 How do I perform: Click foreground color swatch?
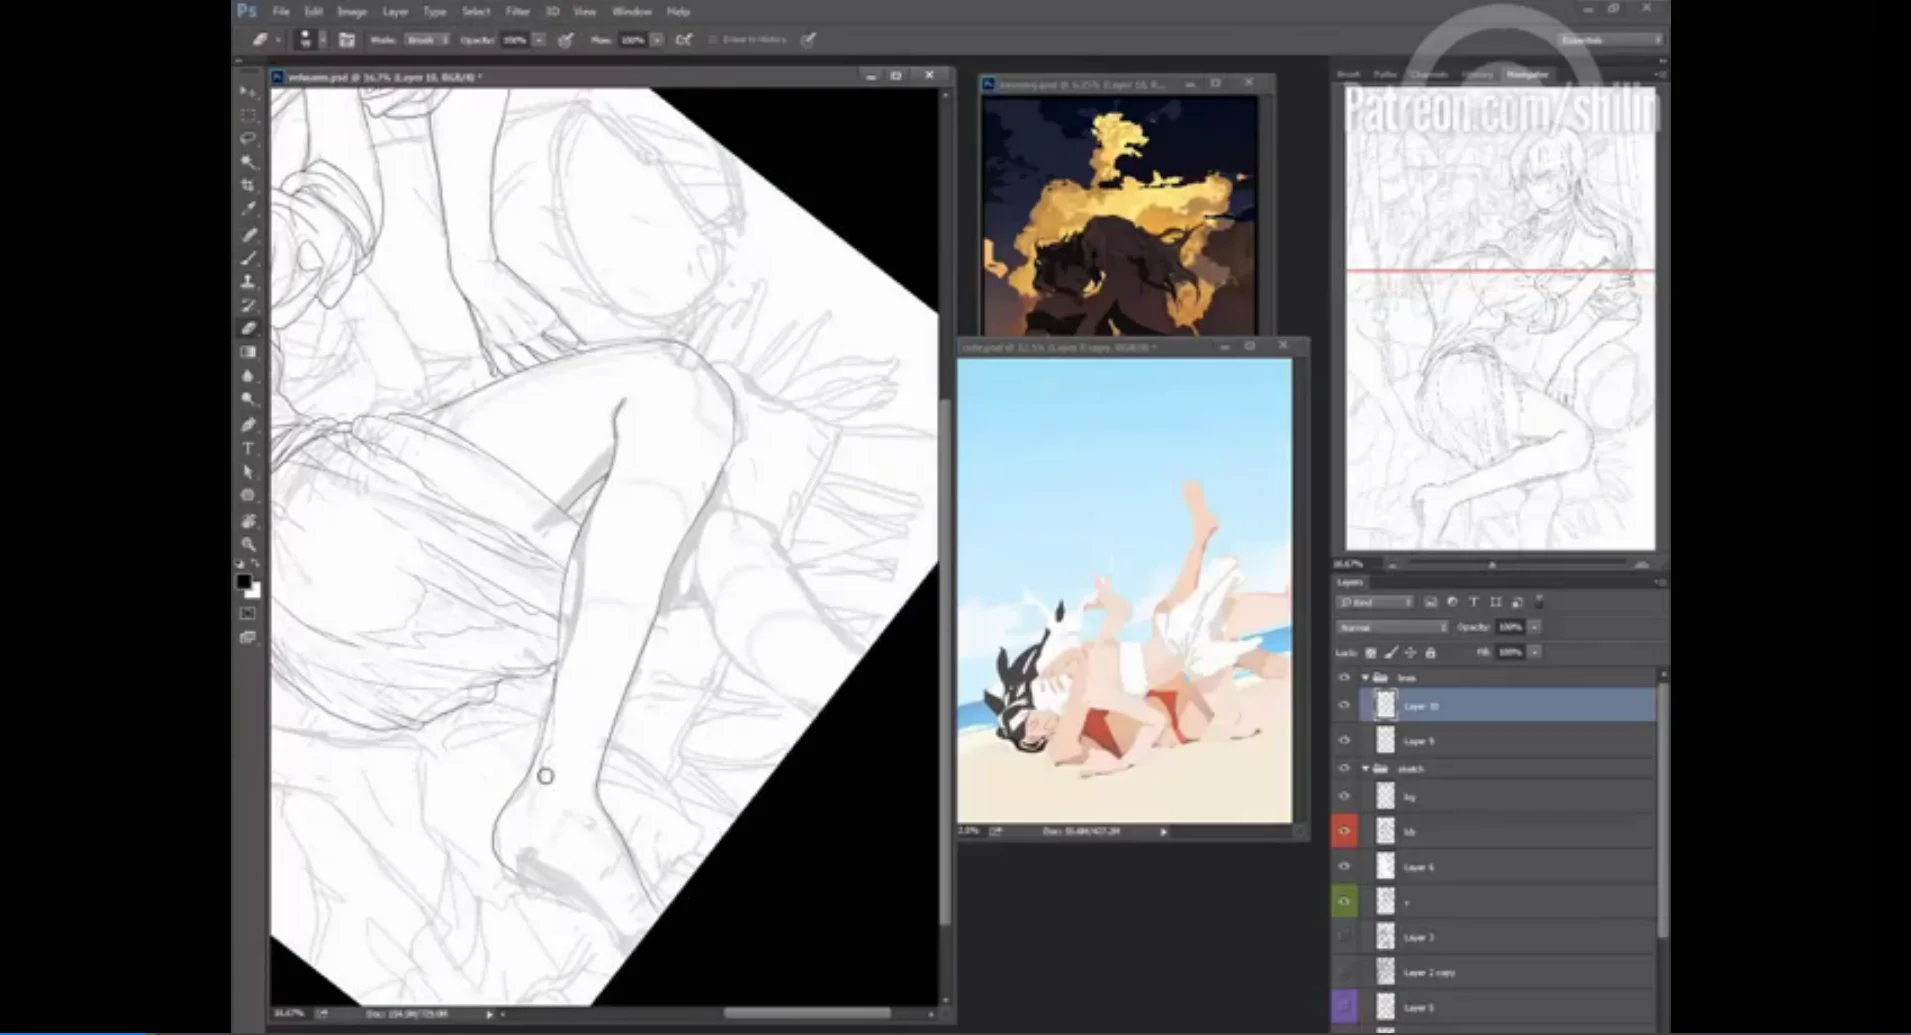(x=243, y=581)
